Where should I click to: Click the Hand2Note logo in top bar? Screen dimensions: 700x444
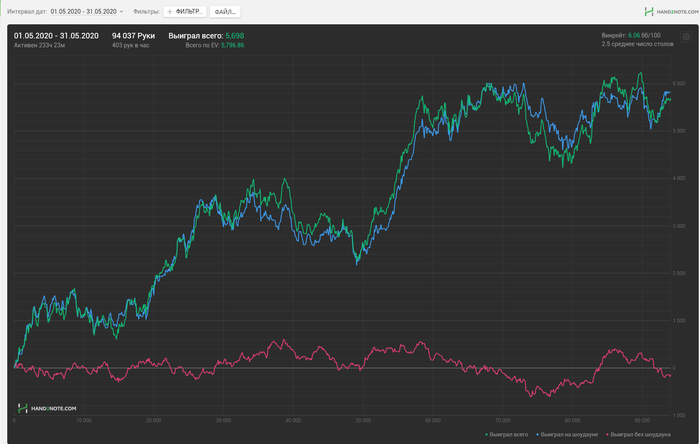[671, 12]
